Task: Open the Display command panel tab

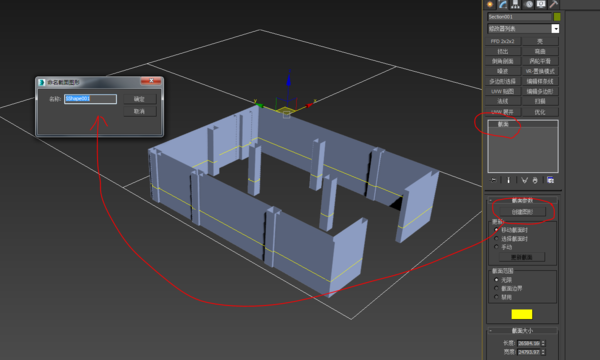Action: point(541,4)
